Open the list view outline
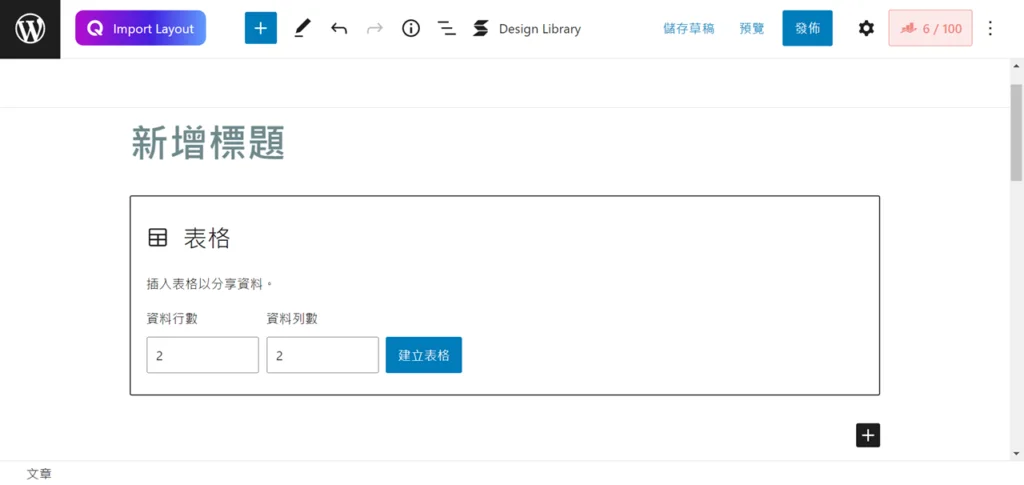 click(x=447, y=28)
